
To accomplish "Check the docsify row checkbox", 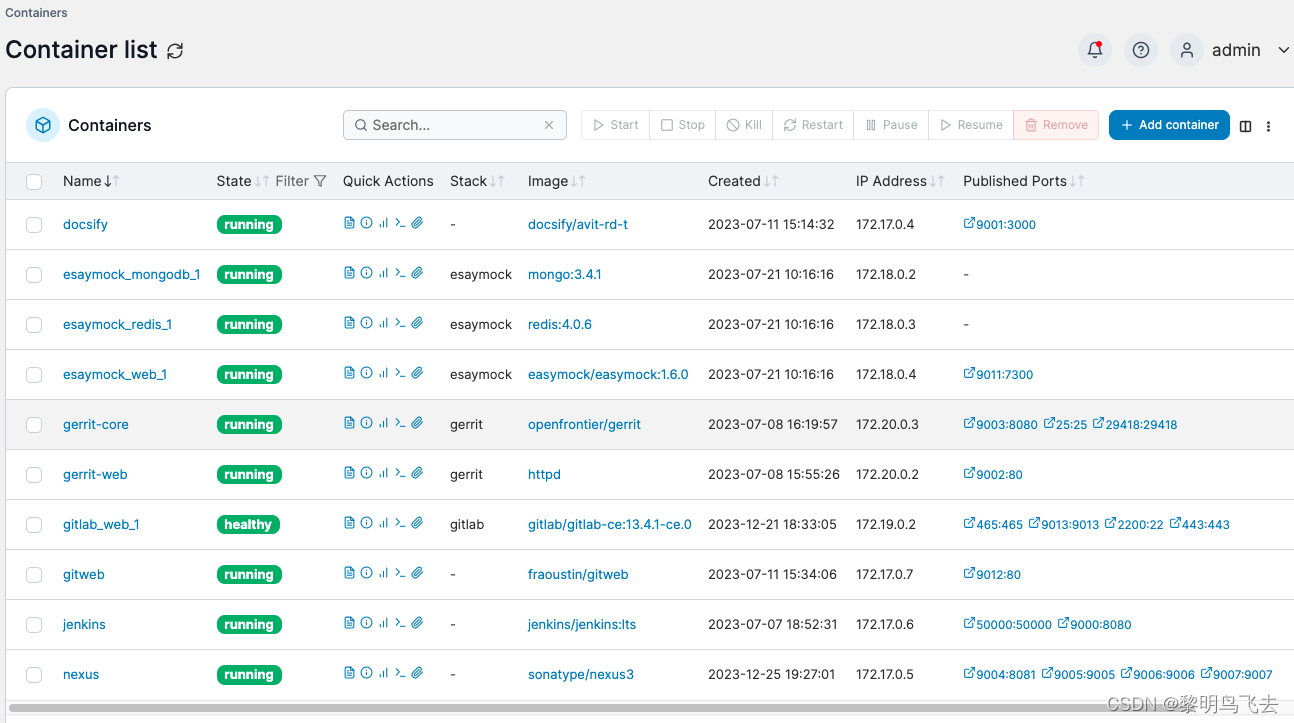I will pyautogui.click(x=34, y=225).
